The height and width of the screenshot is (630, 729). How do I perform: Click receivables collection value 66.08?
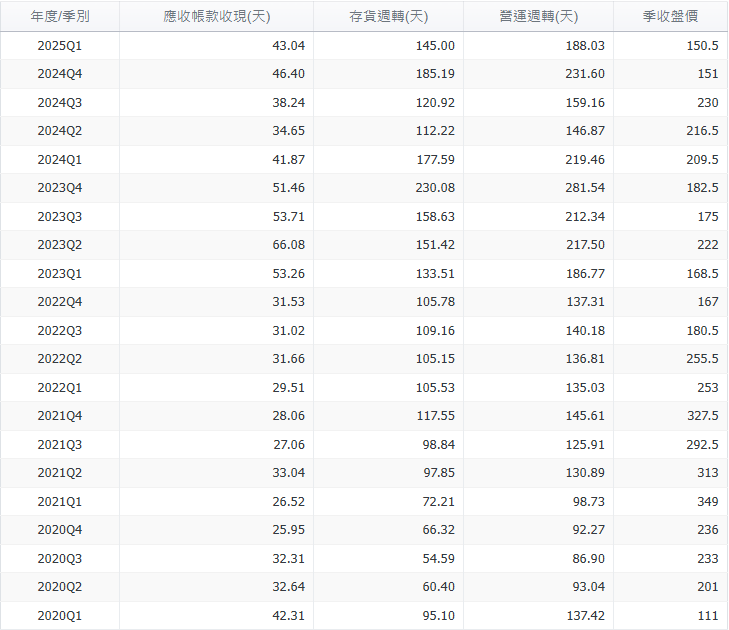[287, 245]
